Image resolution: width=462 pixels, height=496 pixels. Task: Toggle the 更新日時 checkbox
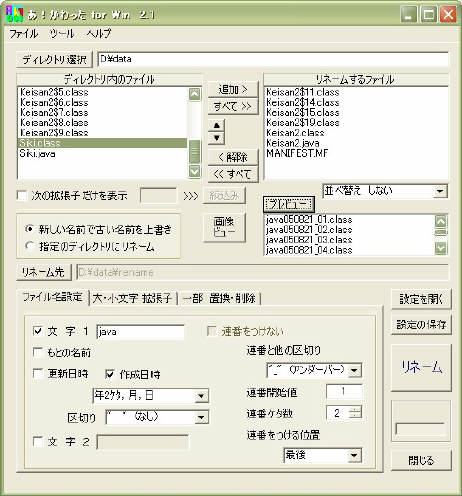pyautogui.click(x=38, y=374)
